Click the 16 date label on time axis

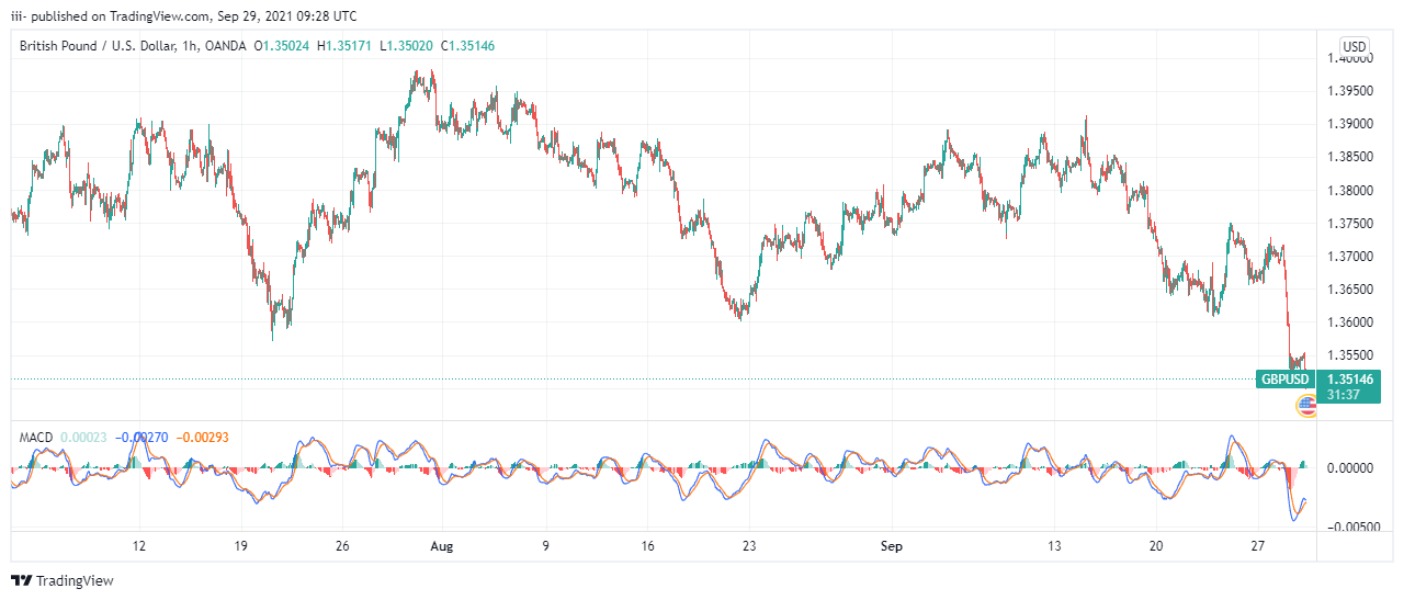[647, 546]
